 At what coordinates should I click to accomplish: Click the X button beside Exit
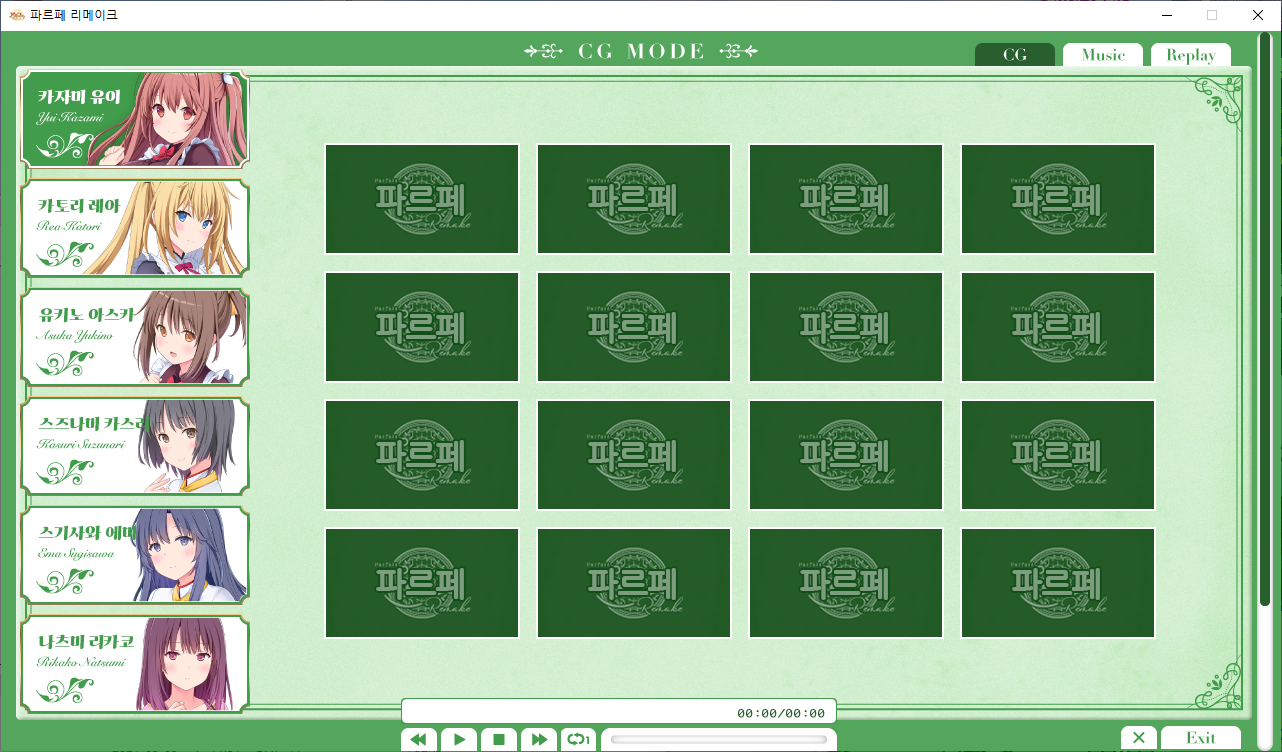[1139, 738]
